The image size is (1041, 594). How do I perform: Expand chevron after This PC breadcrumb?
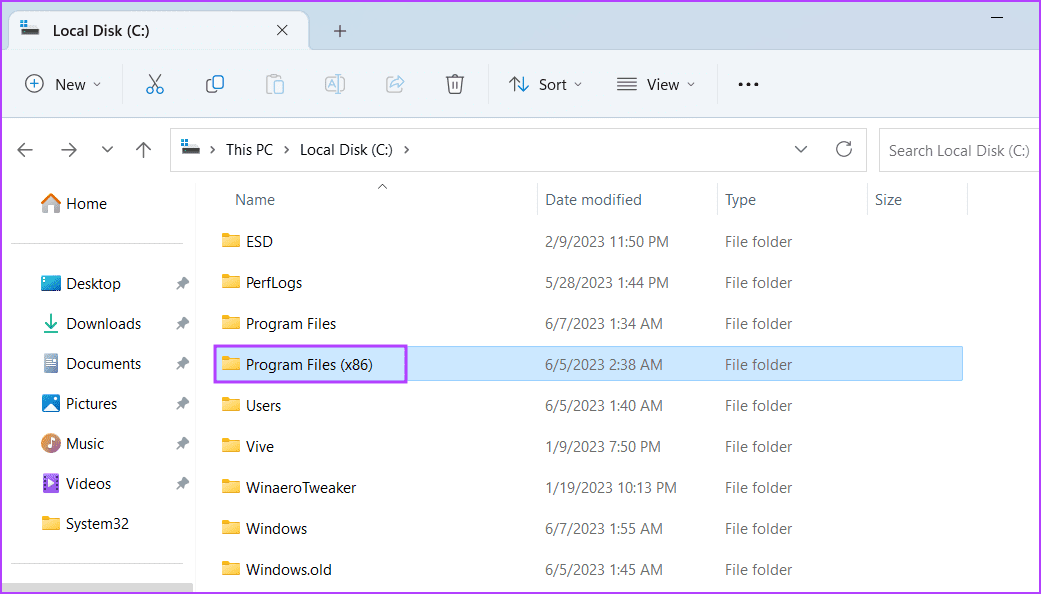(x=287, y=150)
